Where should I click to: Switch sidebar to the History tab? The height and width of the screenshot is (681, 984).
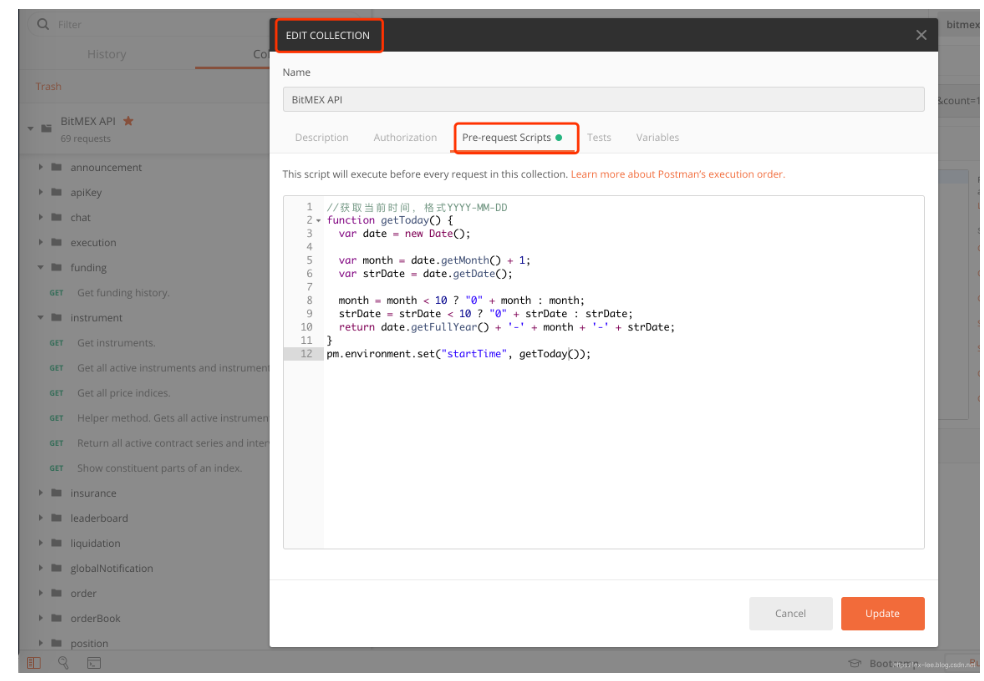click(107, 54)
